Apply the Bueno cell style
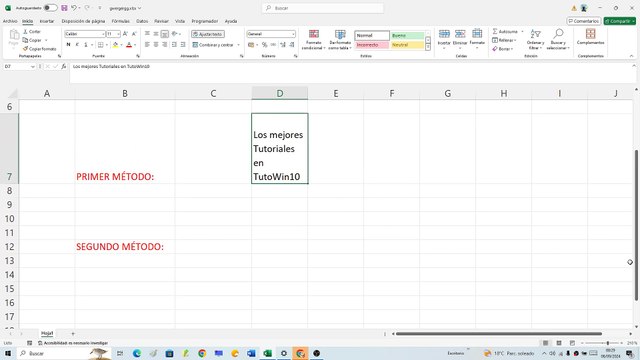Viewport: 640px width, 360px height. tap(407, 36)
